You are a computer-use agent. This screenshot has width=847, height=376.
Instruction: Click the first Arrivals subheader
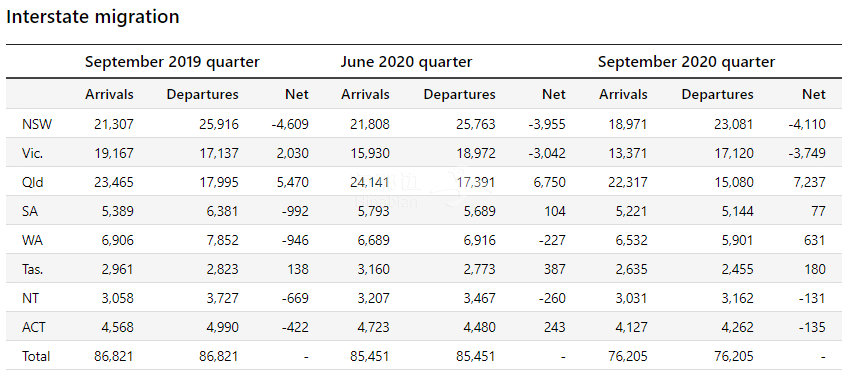[109, 94]
